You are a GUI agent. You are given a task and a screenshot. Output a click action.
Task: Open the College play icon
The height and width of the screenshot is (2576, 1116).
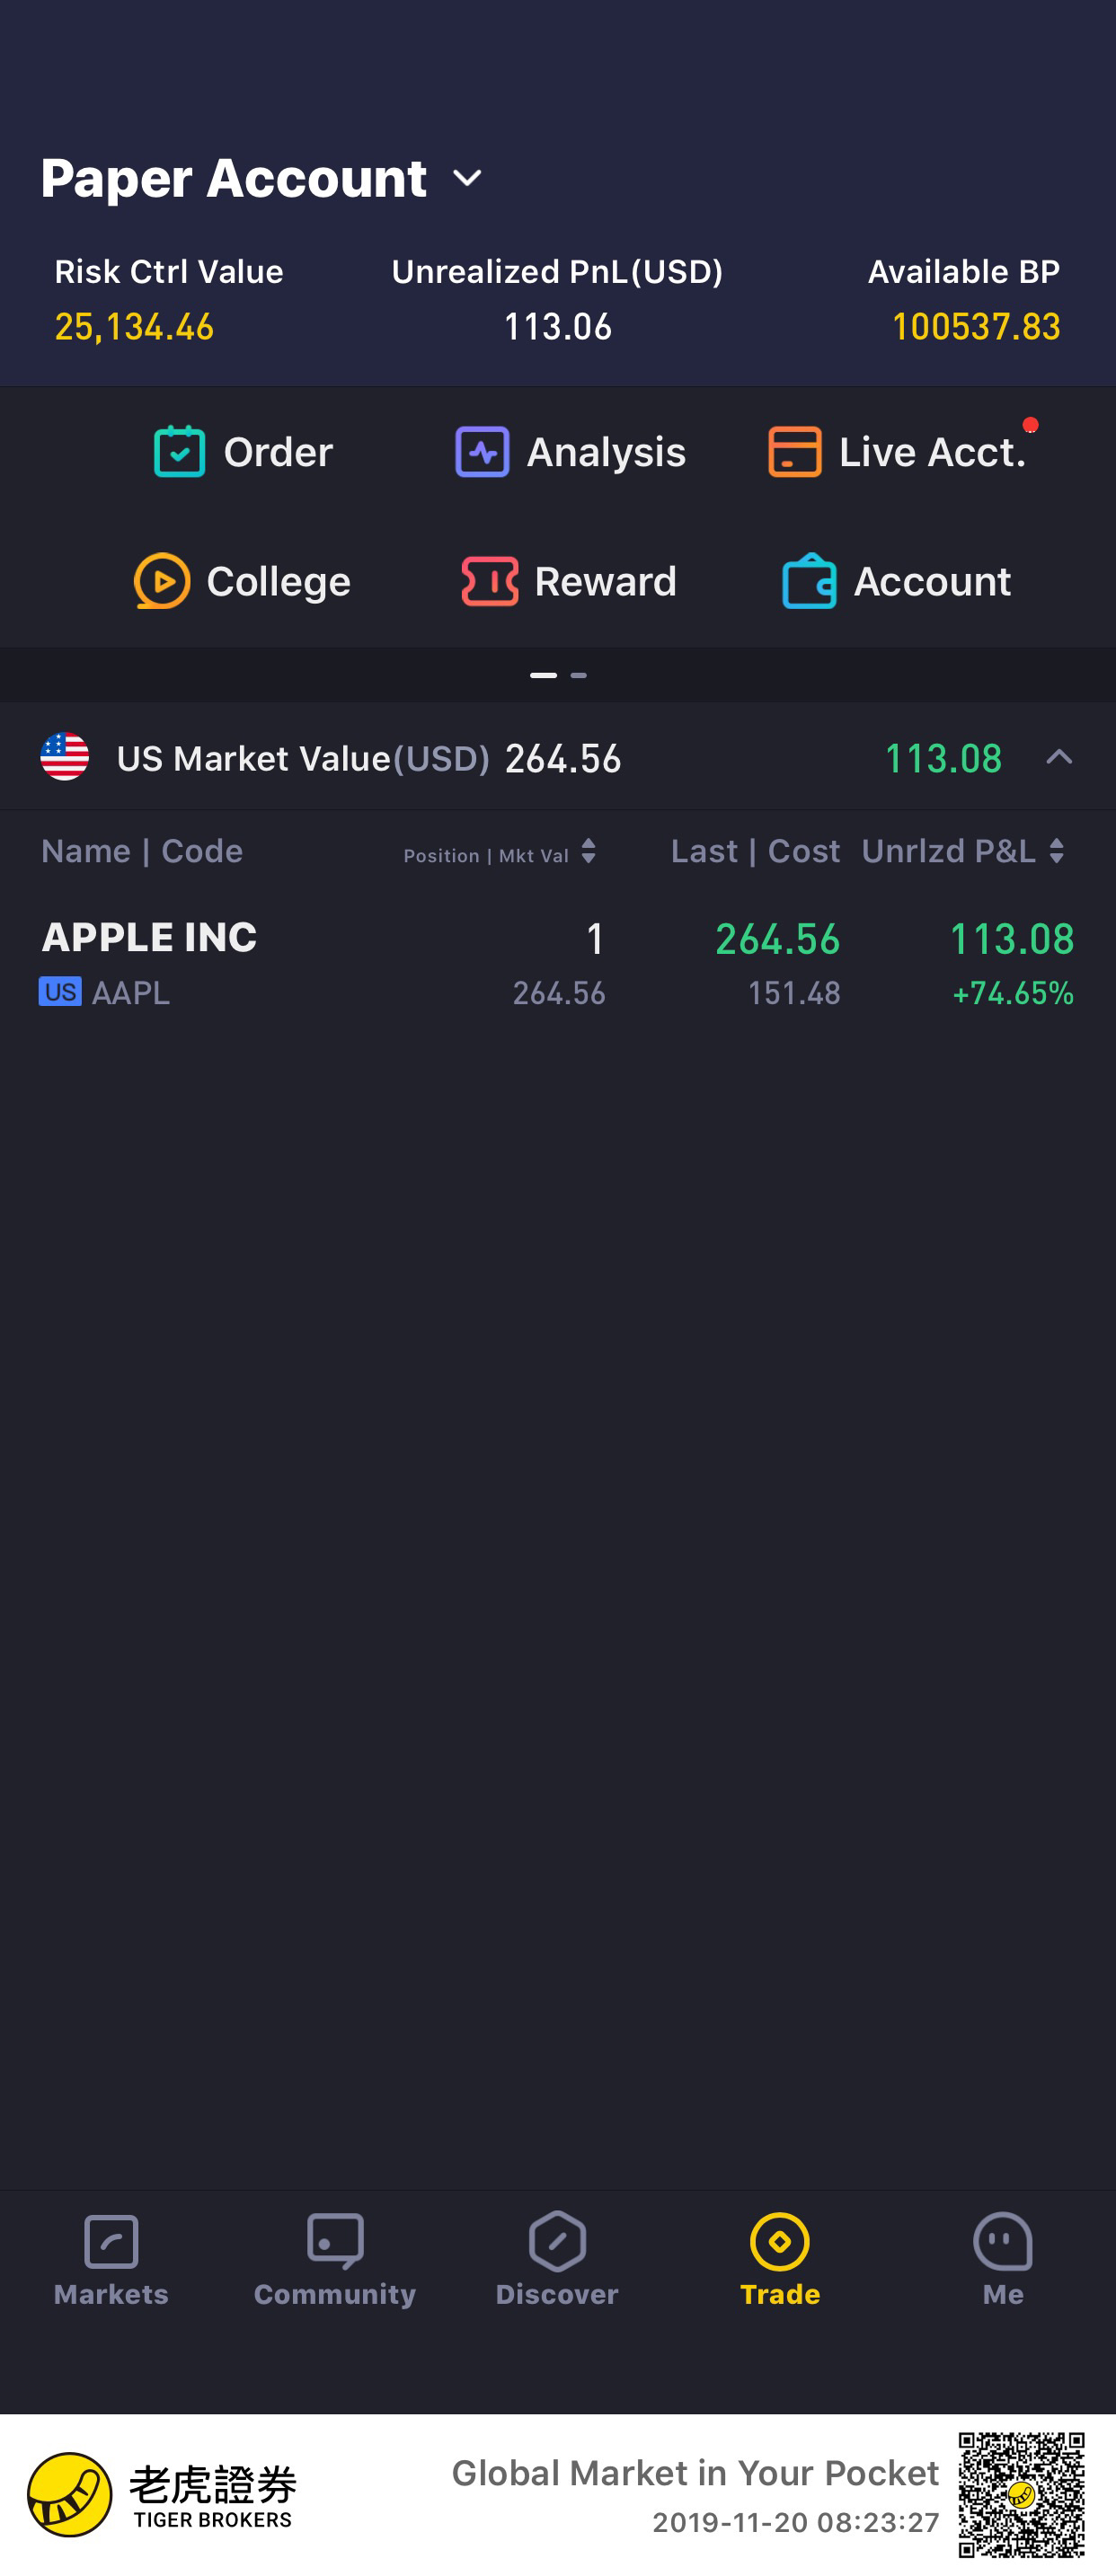click(x=162, y=580)
